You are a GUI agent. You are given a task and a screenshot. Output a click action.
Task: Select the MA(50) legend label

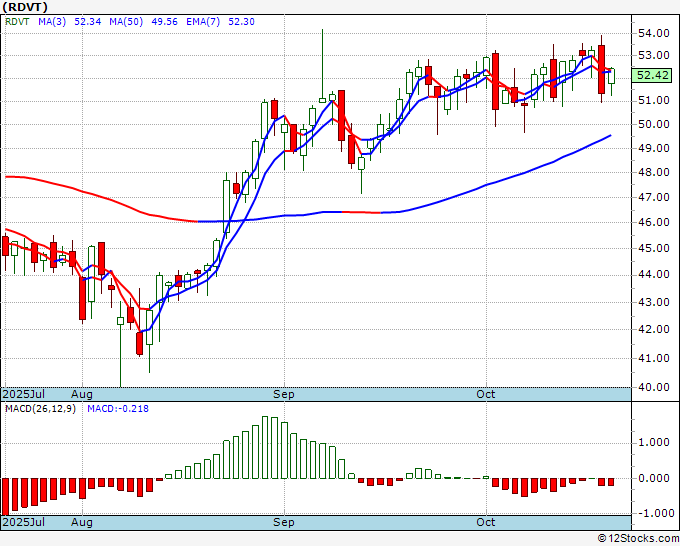[x=126, y=21]
